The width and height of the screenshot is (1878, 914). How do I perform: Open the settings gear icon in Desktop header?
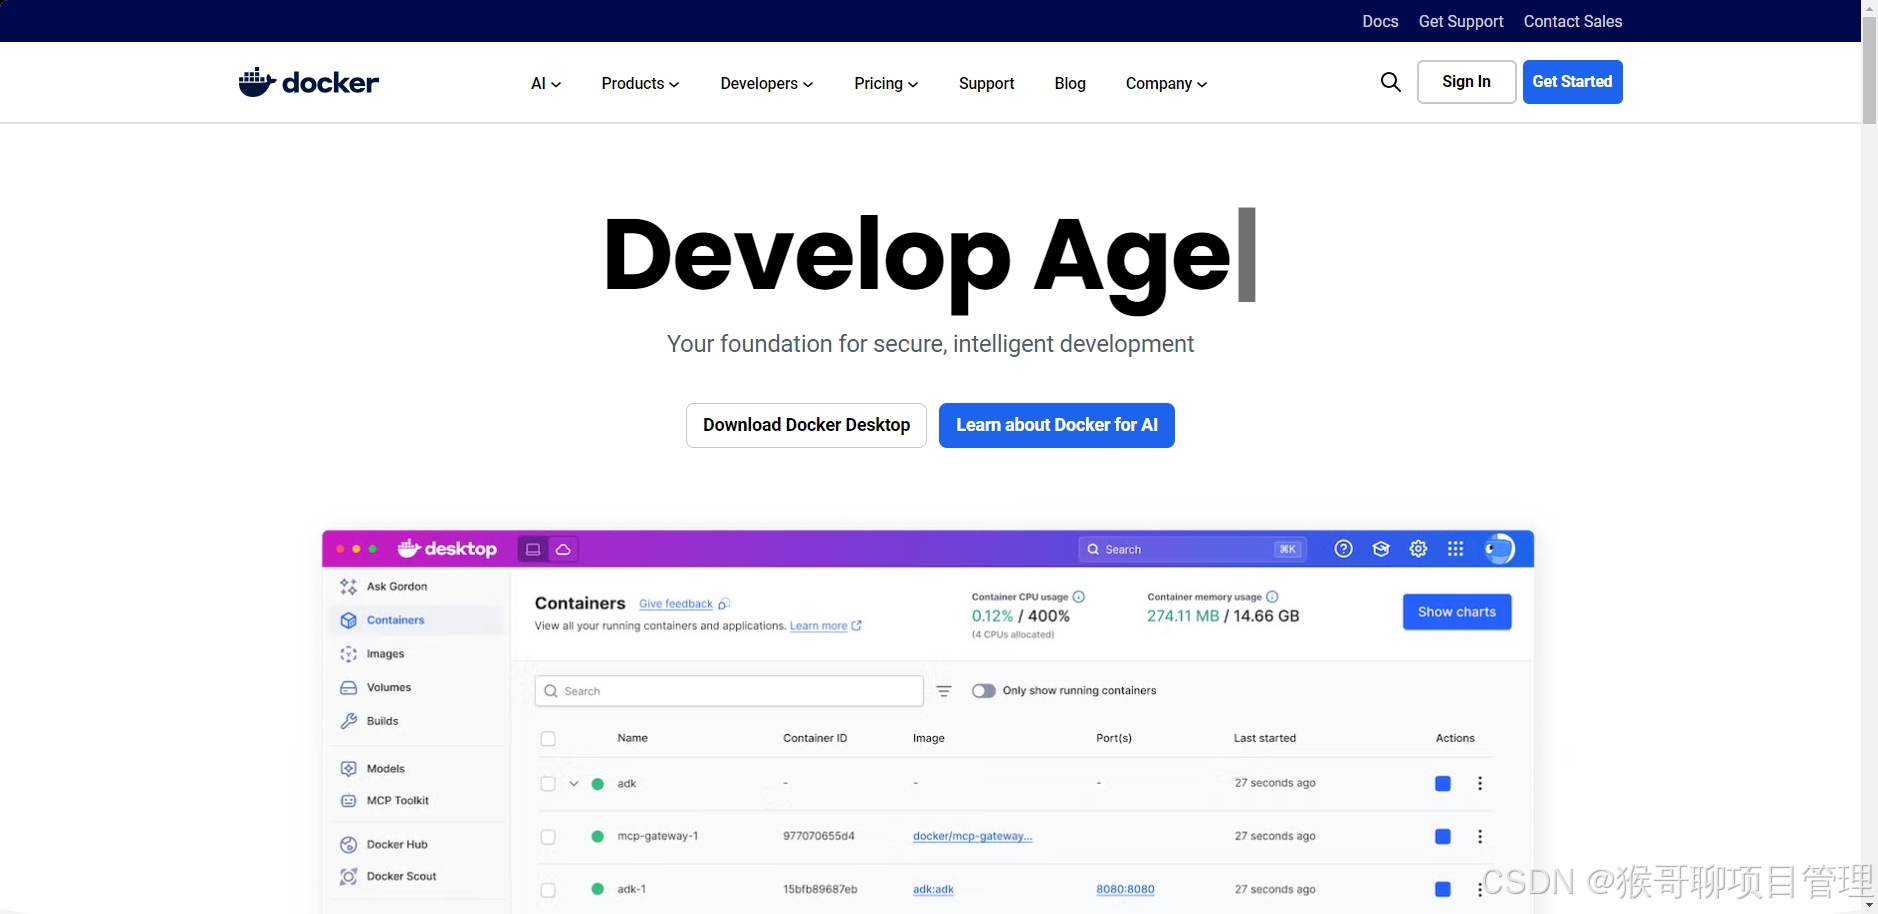1418,549
